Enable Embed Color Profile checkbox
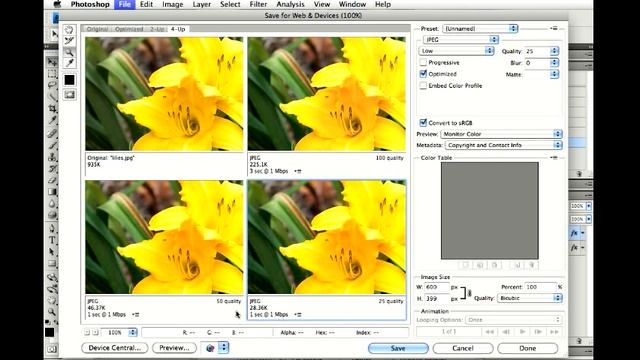Screen dimensions: 640x360 tap(423, 86)
